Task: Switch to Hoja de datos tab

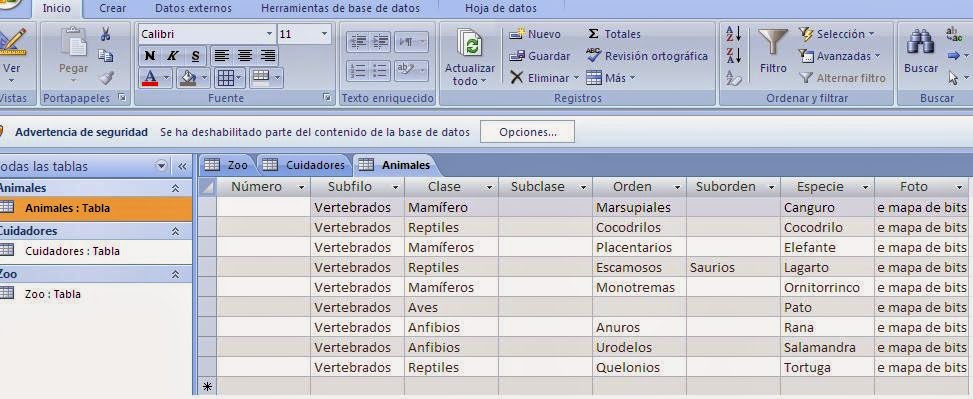Action: [x=501, y=9]
